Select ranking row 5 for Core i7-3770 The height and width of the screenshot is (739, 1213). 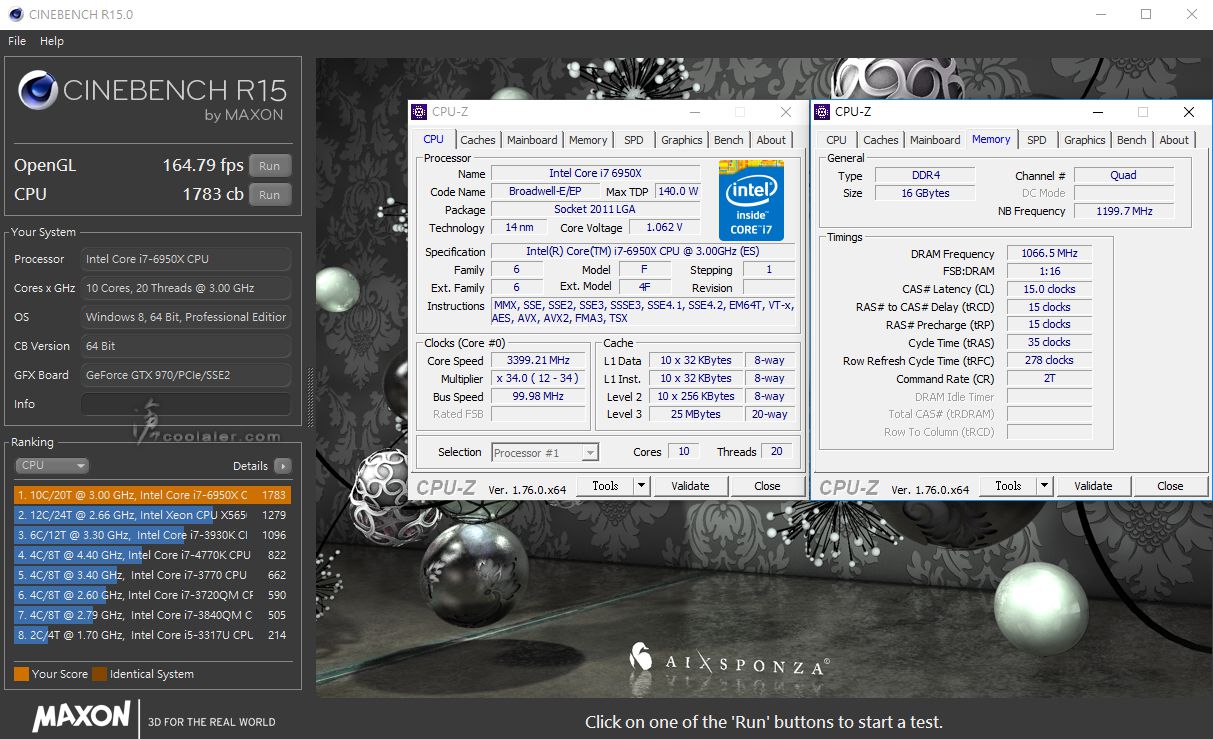[152, 575]
